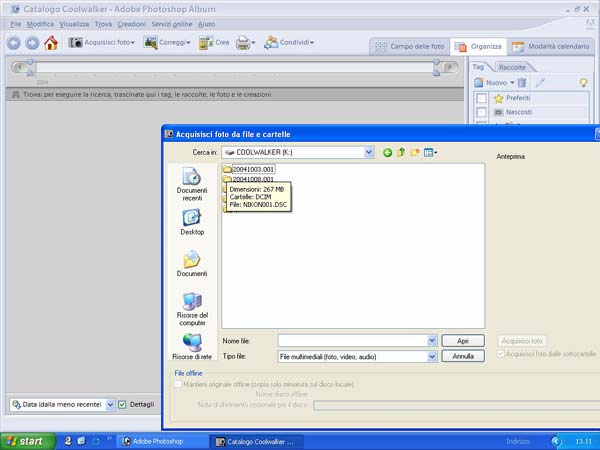The image size is (600, 450).
Task: Select folder 20041008.001
Action: (x=249, y=179)
